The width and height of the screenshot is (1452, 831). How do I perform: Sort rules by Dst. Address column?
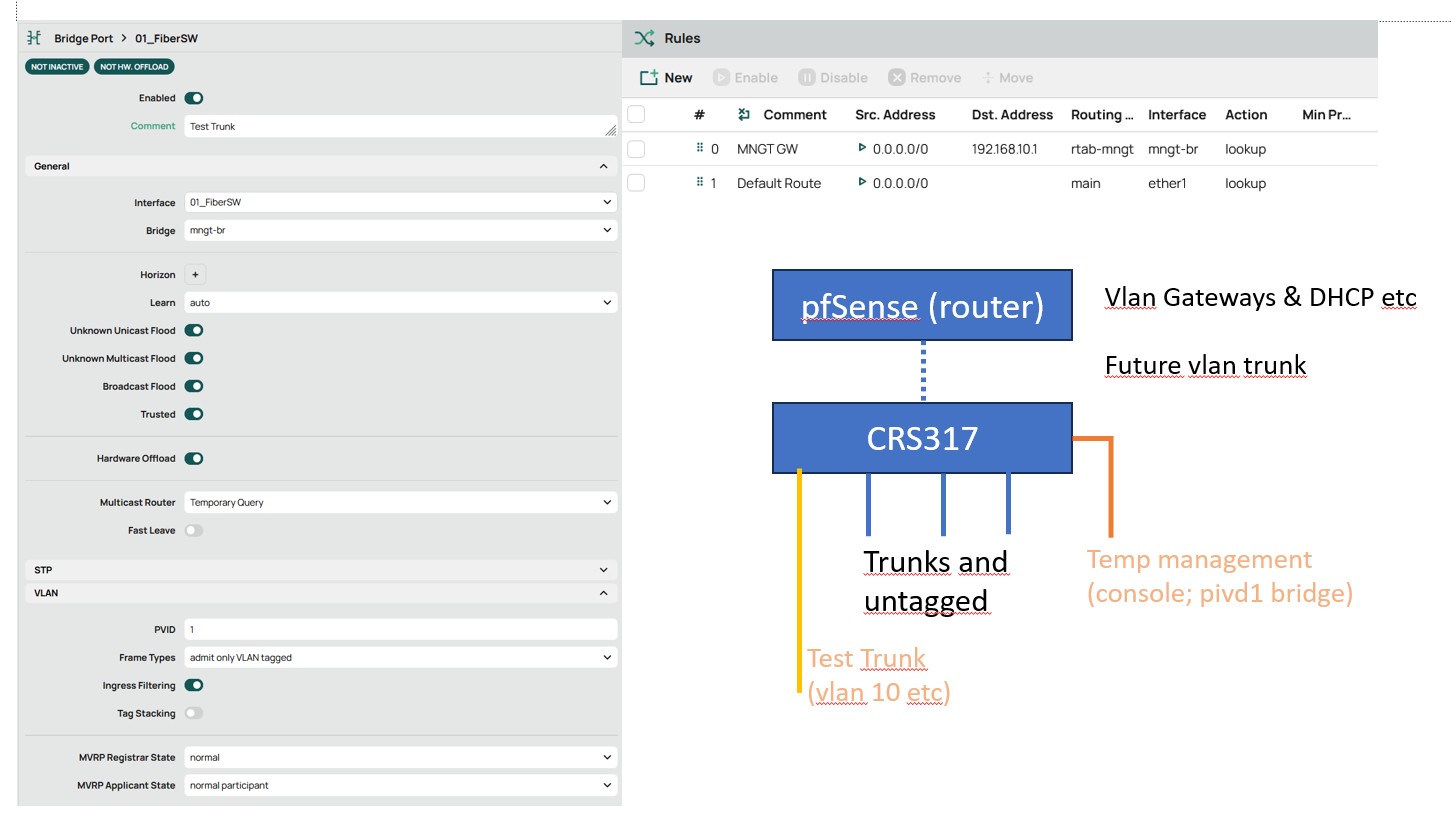tap(1012, 115)
